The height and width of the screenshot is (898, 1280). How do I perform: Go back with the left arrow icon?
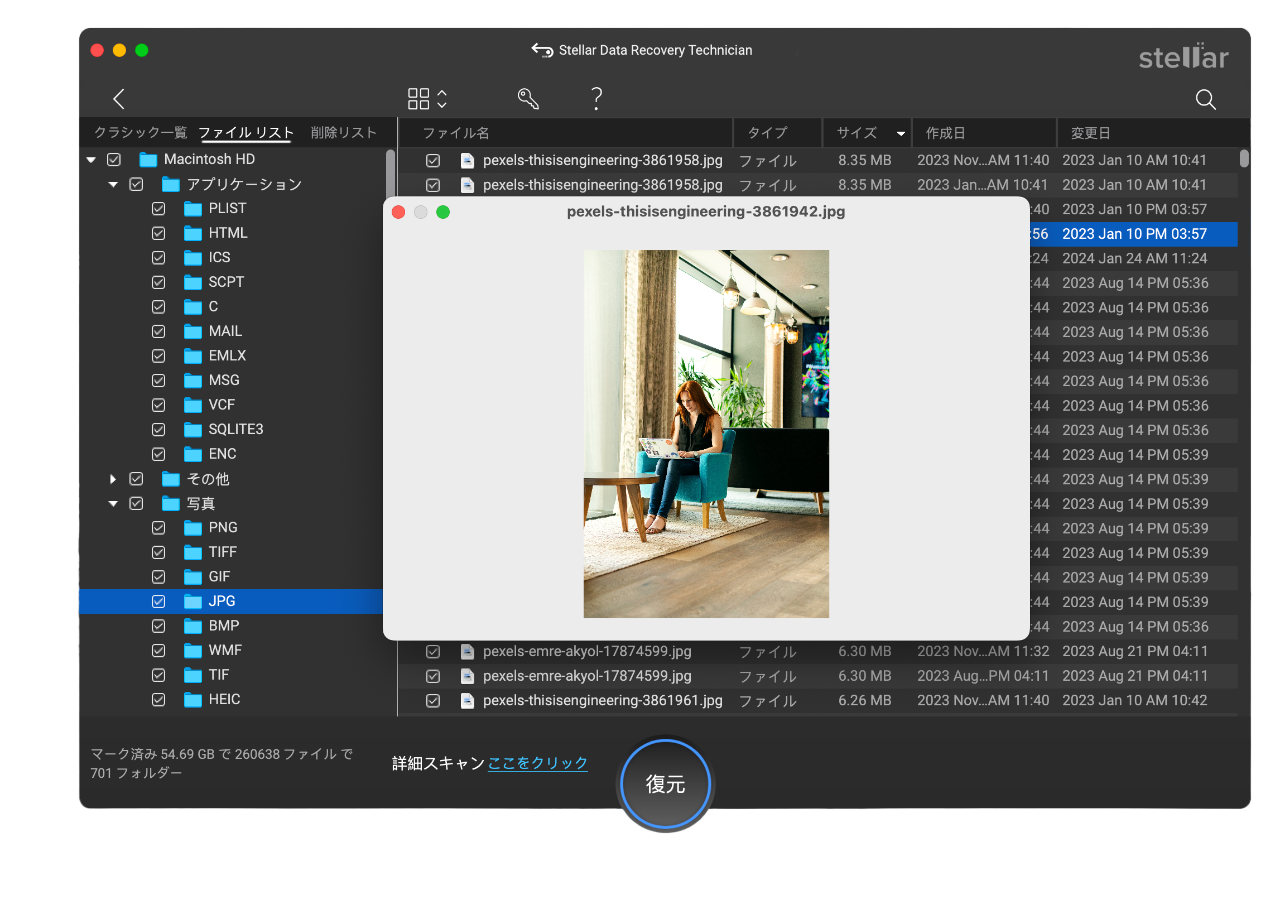119,98
